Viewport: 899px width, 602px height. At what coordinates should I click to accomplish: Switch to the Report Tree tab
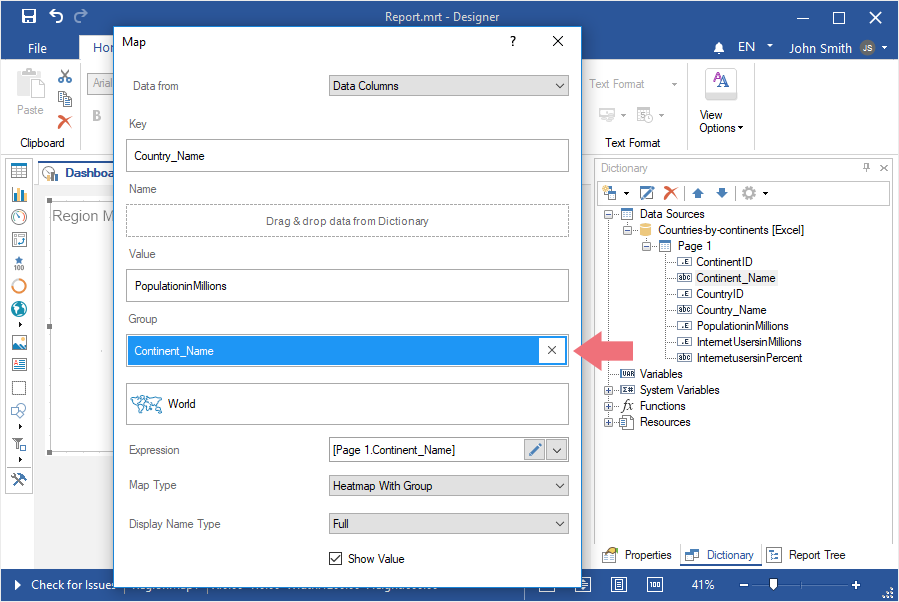[x=808, y=555]
